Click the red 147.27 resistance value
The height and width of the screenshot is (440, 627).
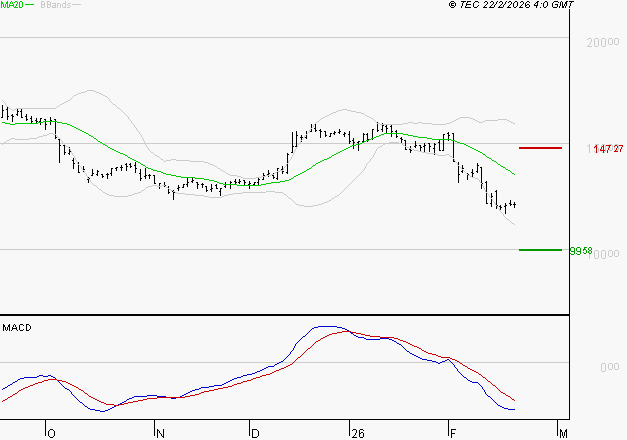[x=608, y=149]
